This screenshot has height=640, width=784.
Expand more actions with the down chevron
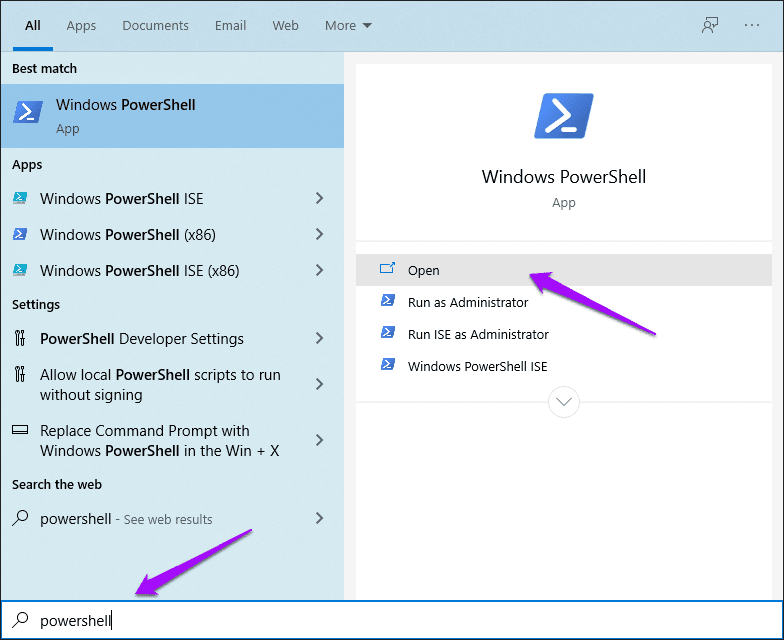click(x=564, y=402)
